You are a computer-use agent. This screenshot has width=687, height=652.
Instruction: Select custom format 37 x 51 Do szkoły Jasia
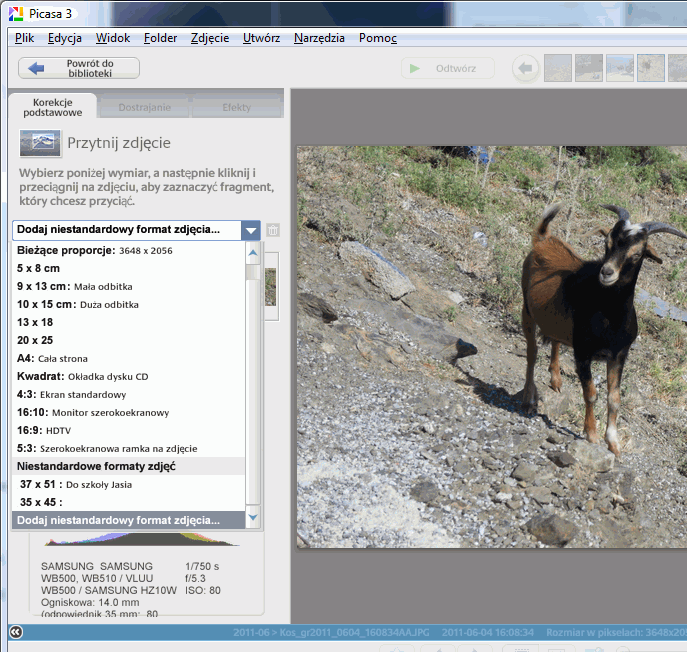75,484
